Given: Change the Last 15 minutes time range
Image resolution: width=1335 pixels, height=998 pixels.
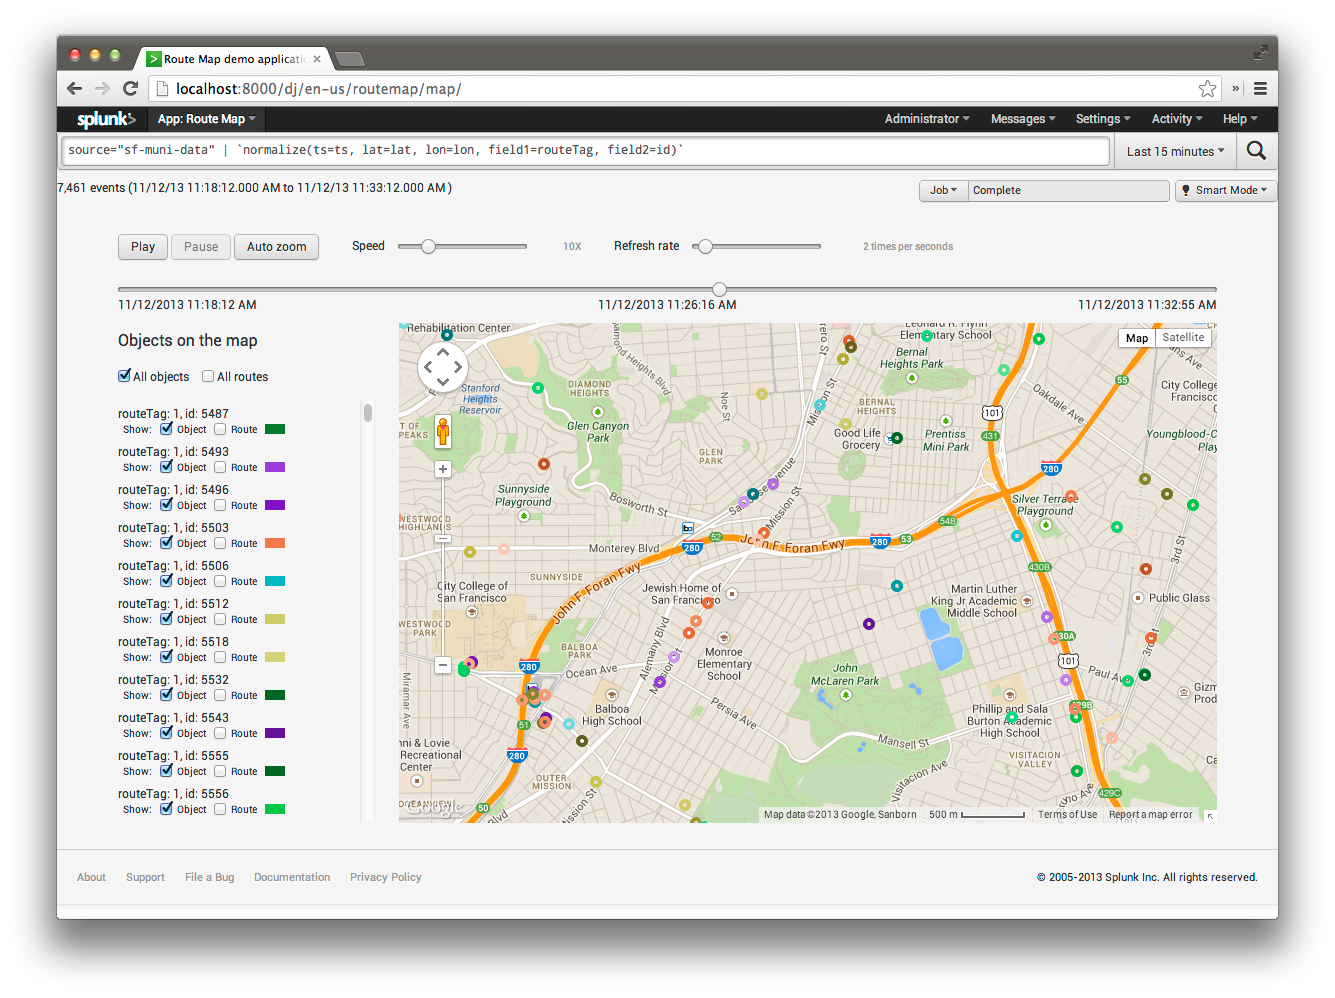Looking at the screenshot, I should click(x=1175, y=152).
